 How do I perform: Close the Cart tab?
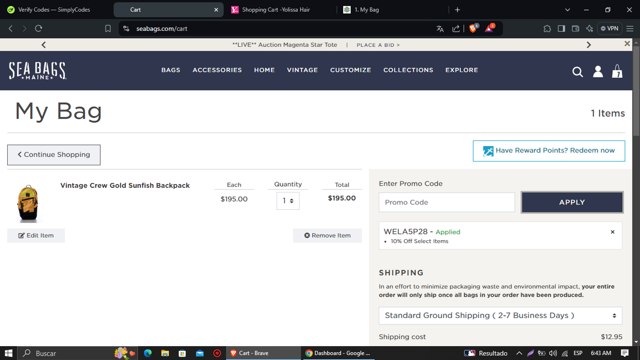(x=216, y=10)
